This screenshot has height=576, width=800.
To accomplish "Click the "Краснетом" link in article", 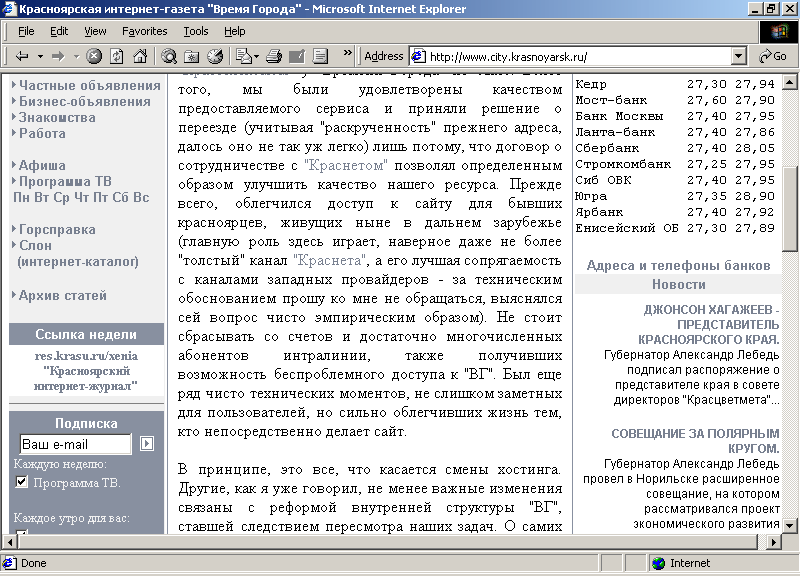I will pos(346,165).
